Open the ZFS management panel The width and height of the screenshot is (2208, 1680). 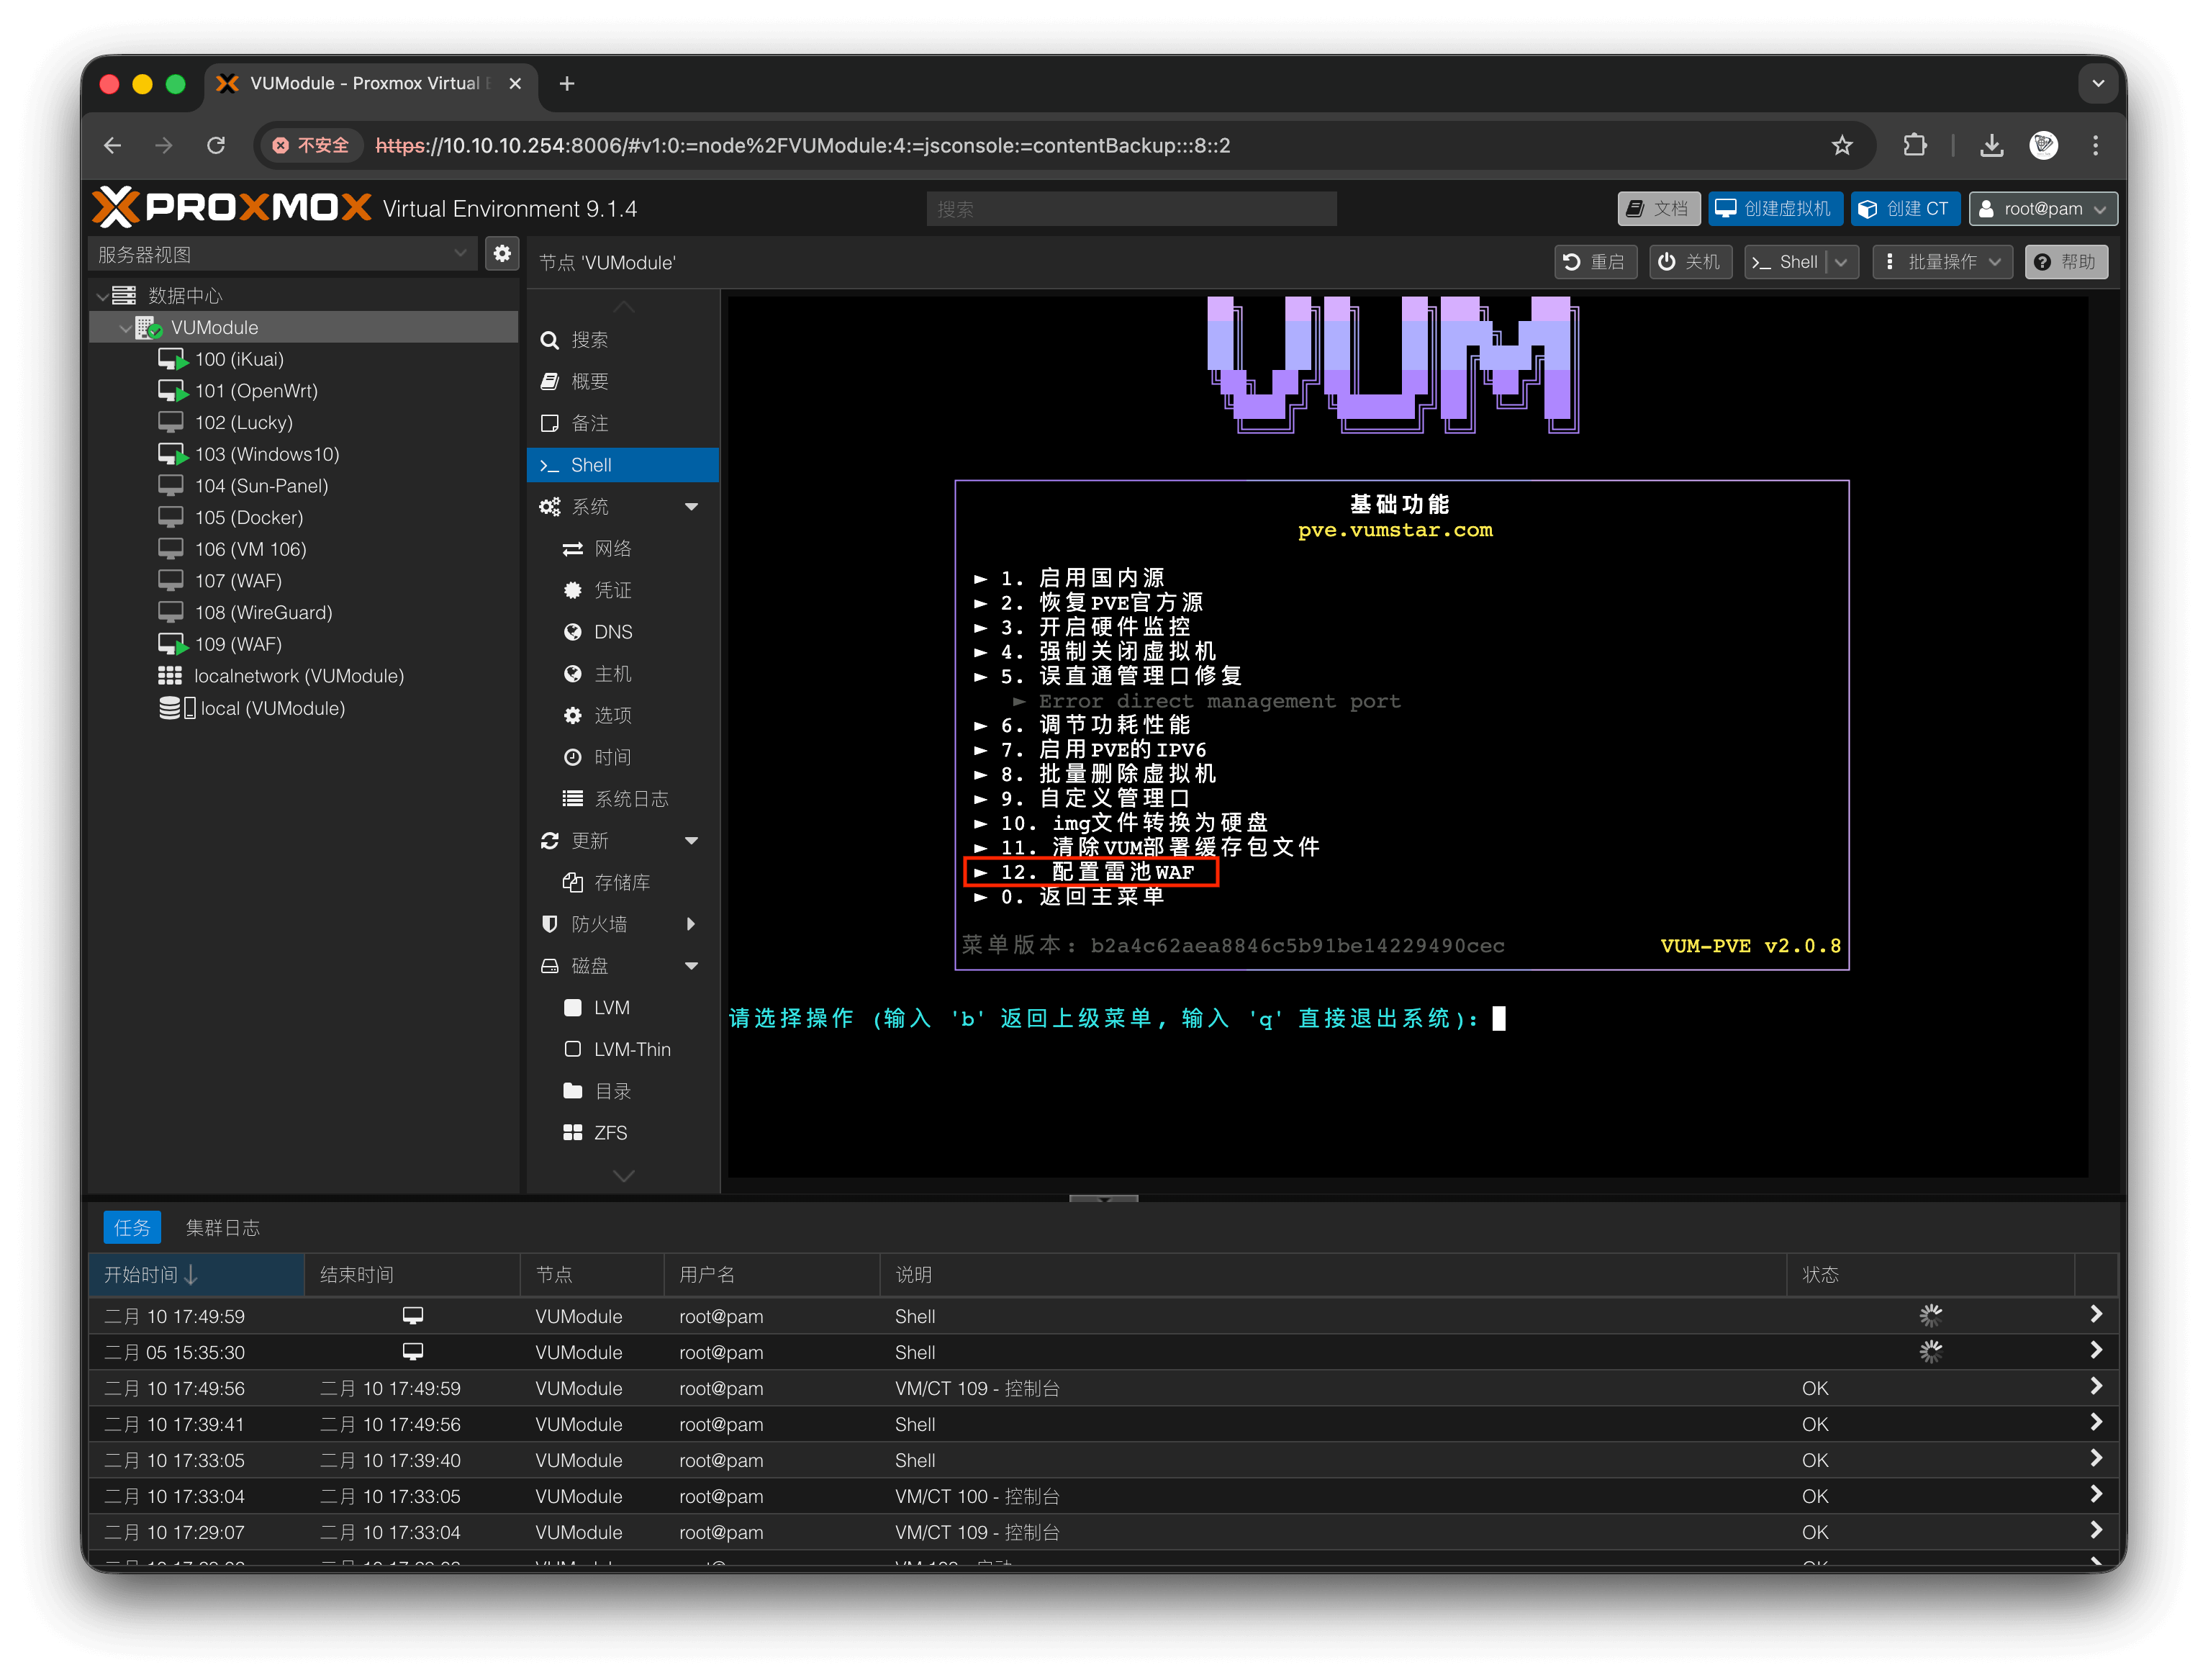(612, 1132)
